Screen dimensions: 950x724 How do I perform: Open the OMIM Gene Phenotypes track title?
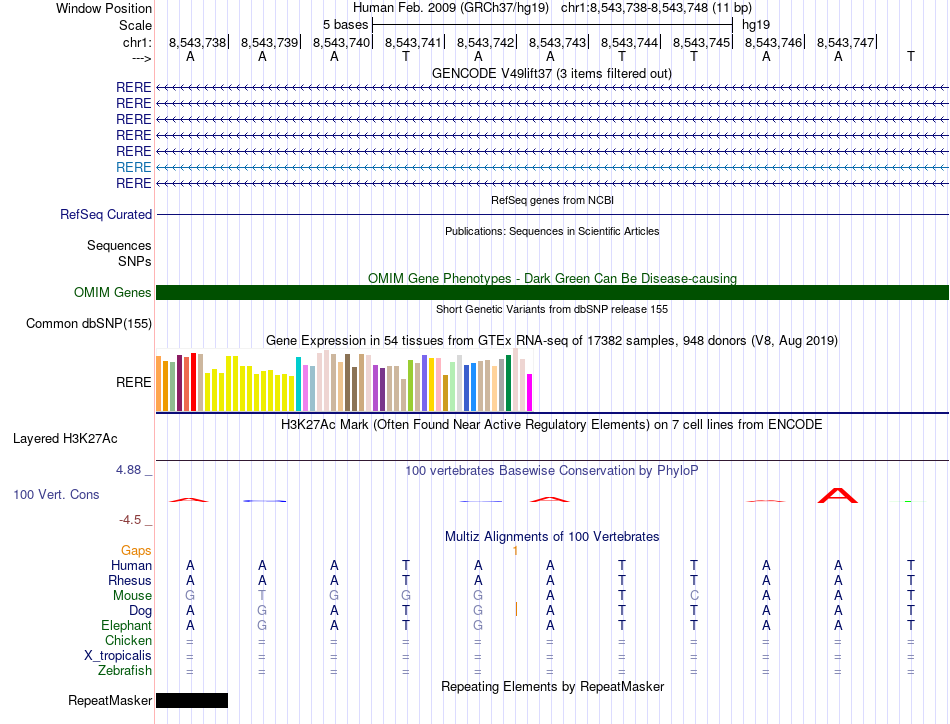click(x=552, y=278)
